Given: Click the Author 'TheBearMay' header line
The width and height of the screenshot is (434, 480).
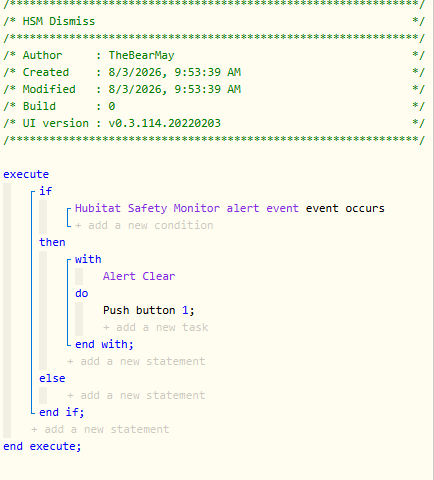Looking at the screenshot, I should click(x=214, y=55).
